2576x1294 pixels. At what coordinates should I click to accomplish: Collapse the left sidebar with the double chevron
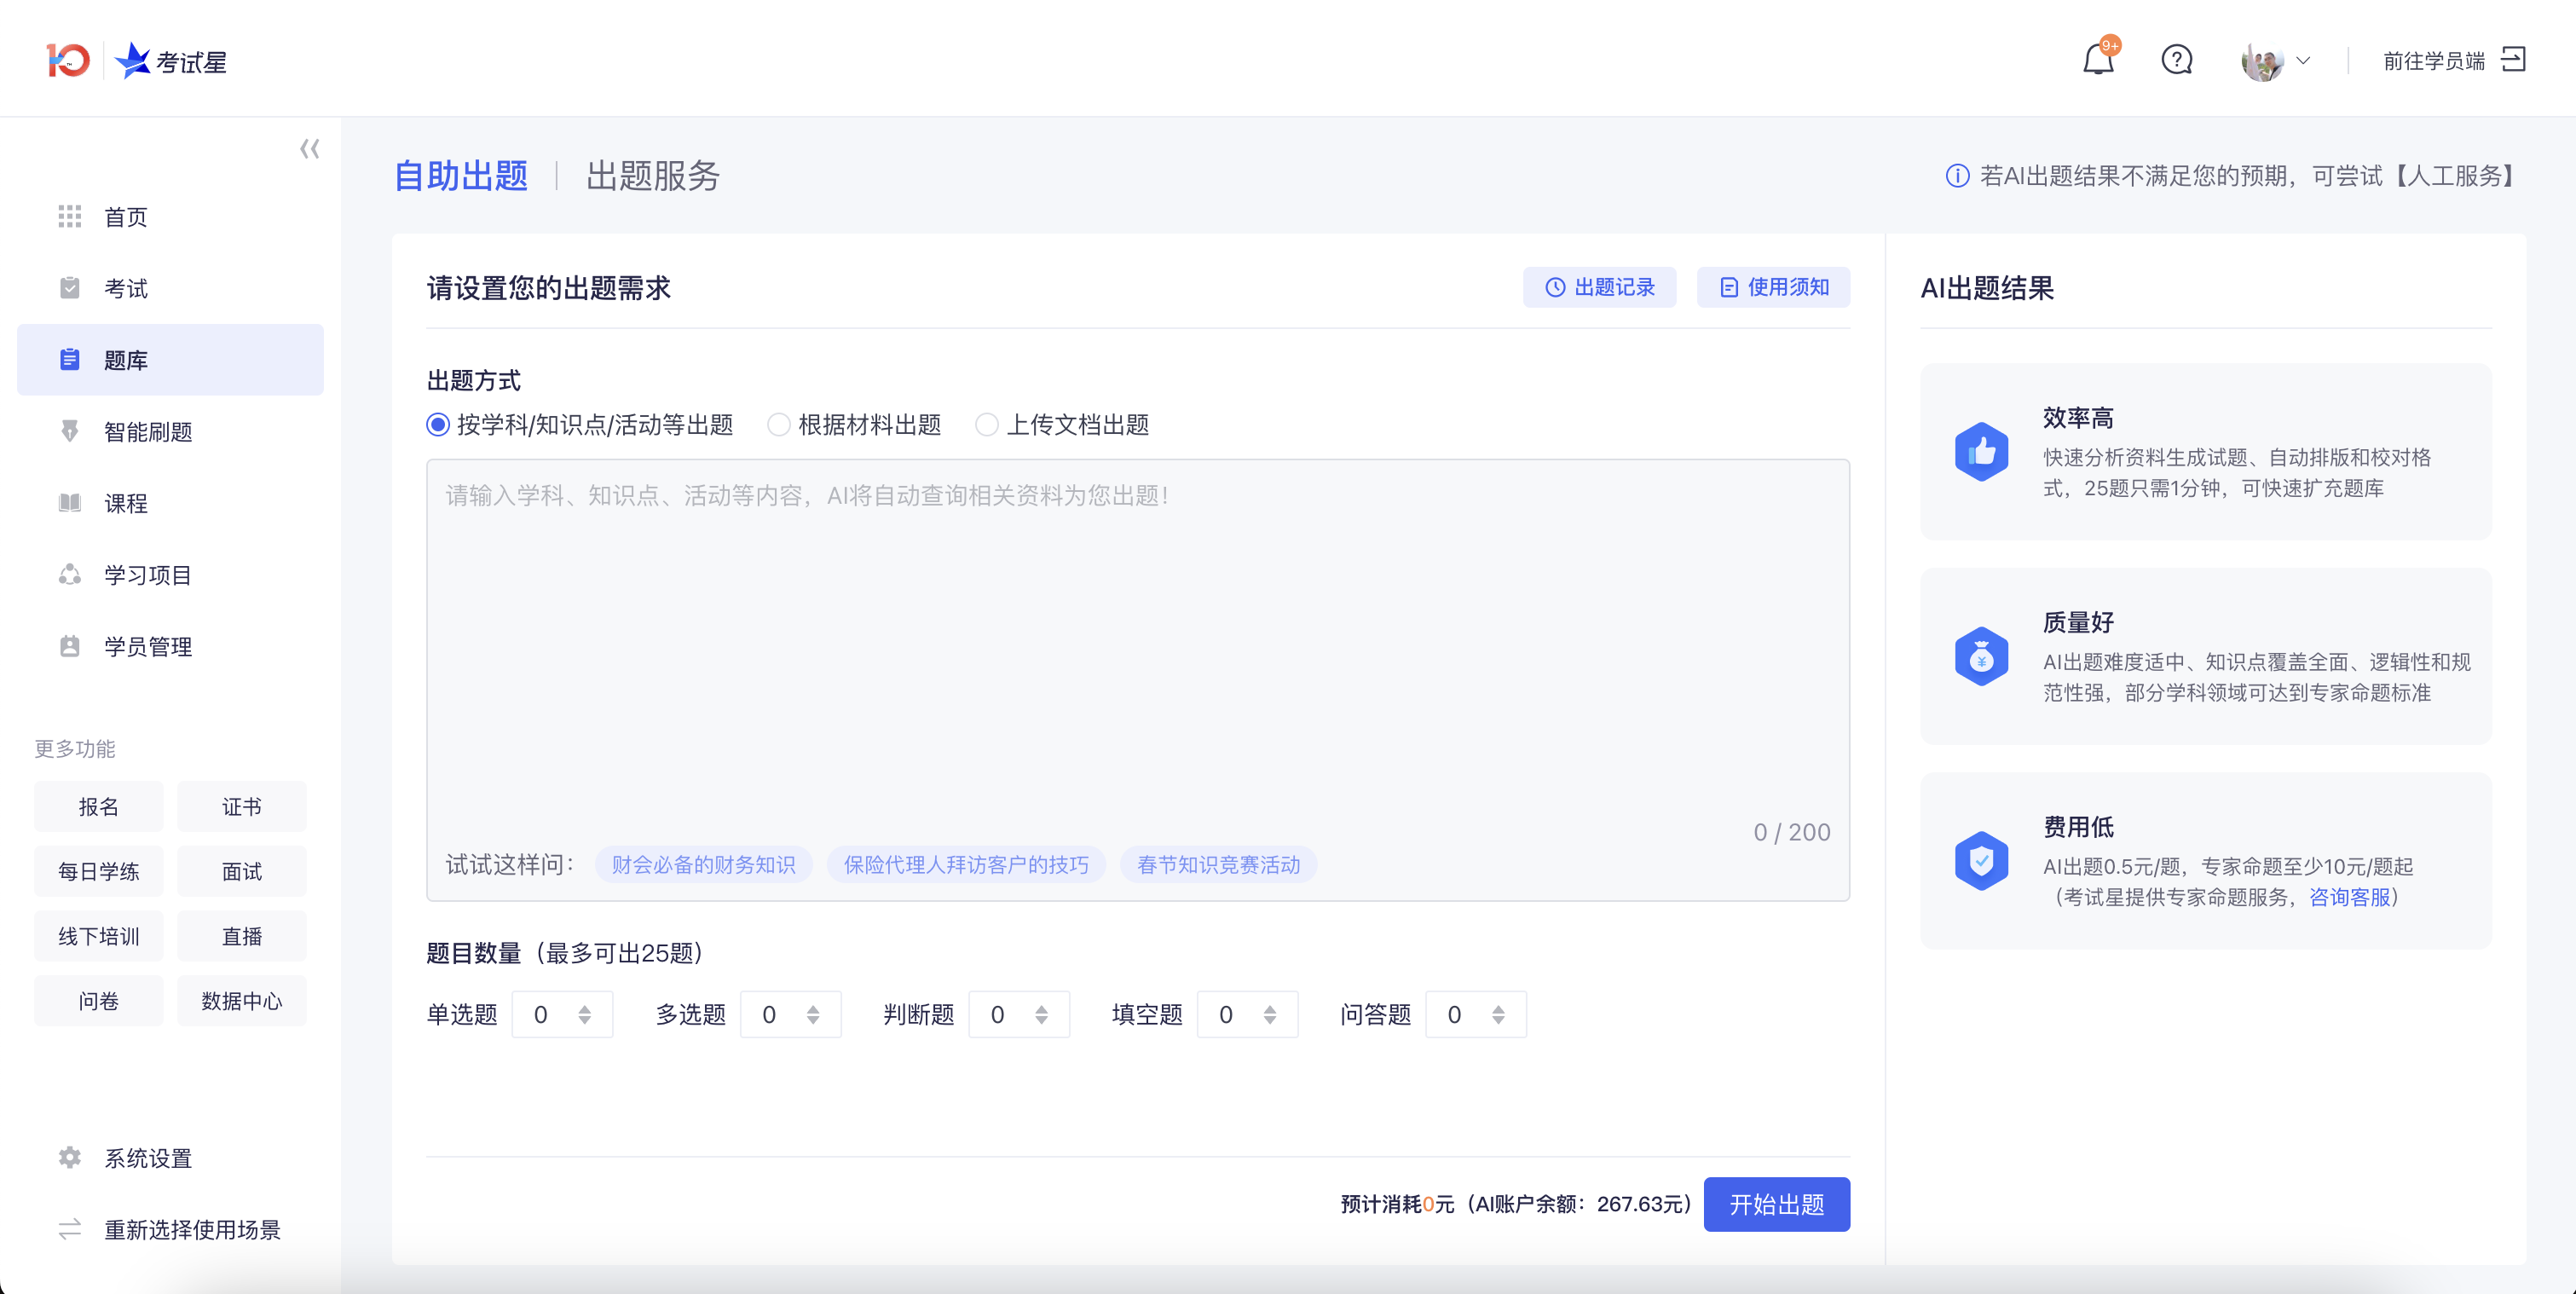coord(309,149)
